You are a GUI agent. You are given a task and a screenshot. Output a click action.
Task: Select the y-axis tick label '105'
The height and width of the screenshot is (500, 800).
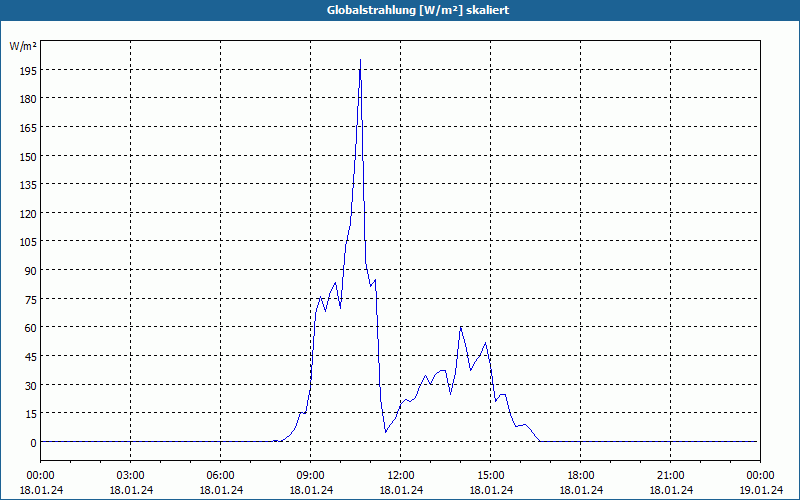(29, 242)
